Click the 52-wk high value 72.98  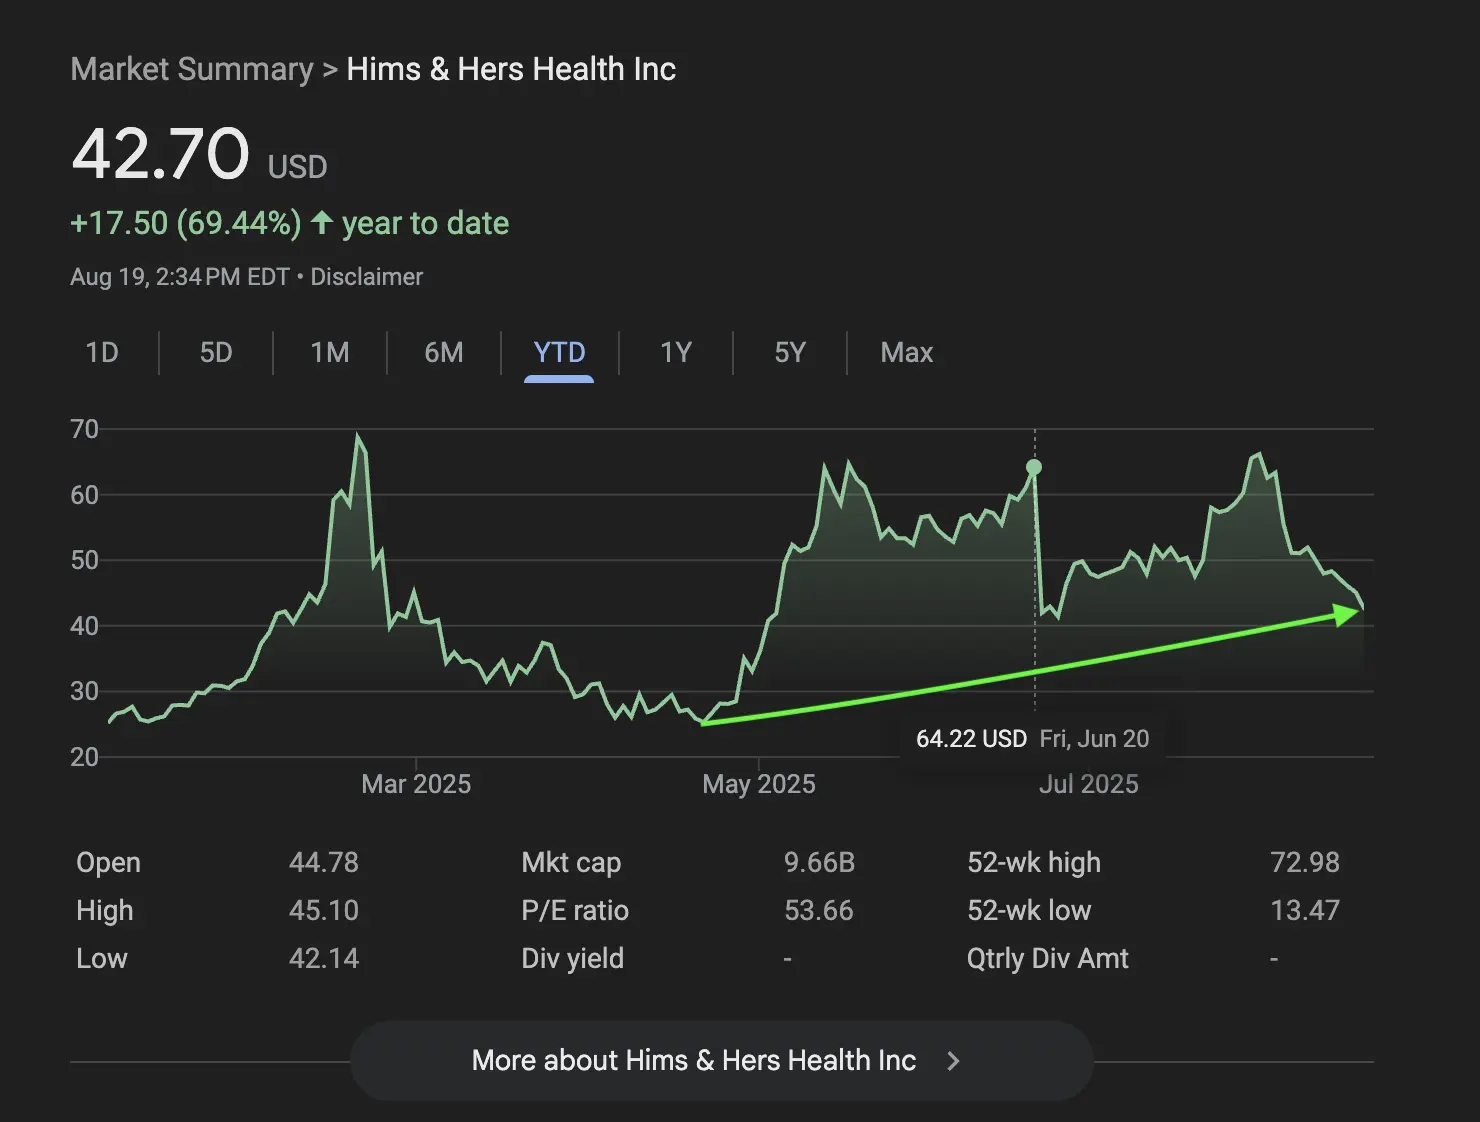click(1304, 862)
